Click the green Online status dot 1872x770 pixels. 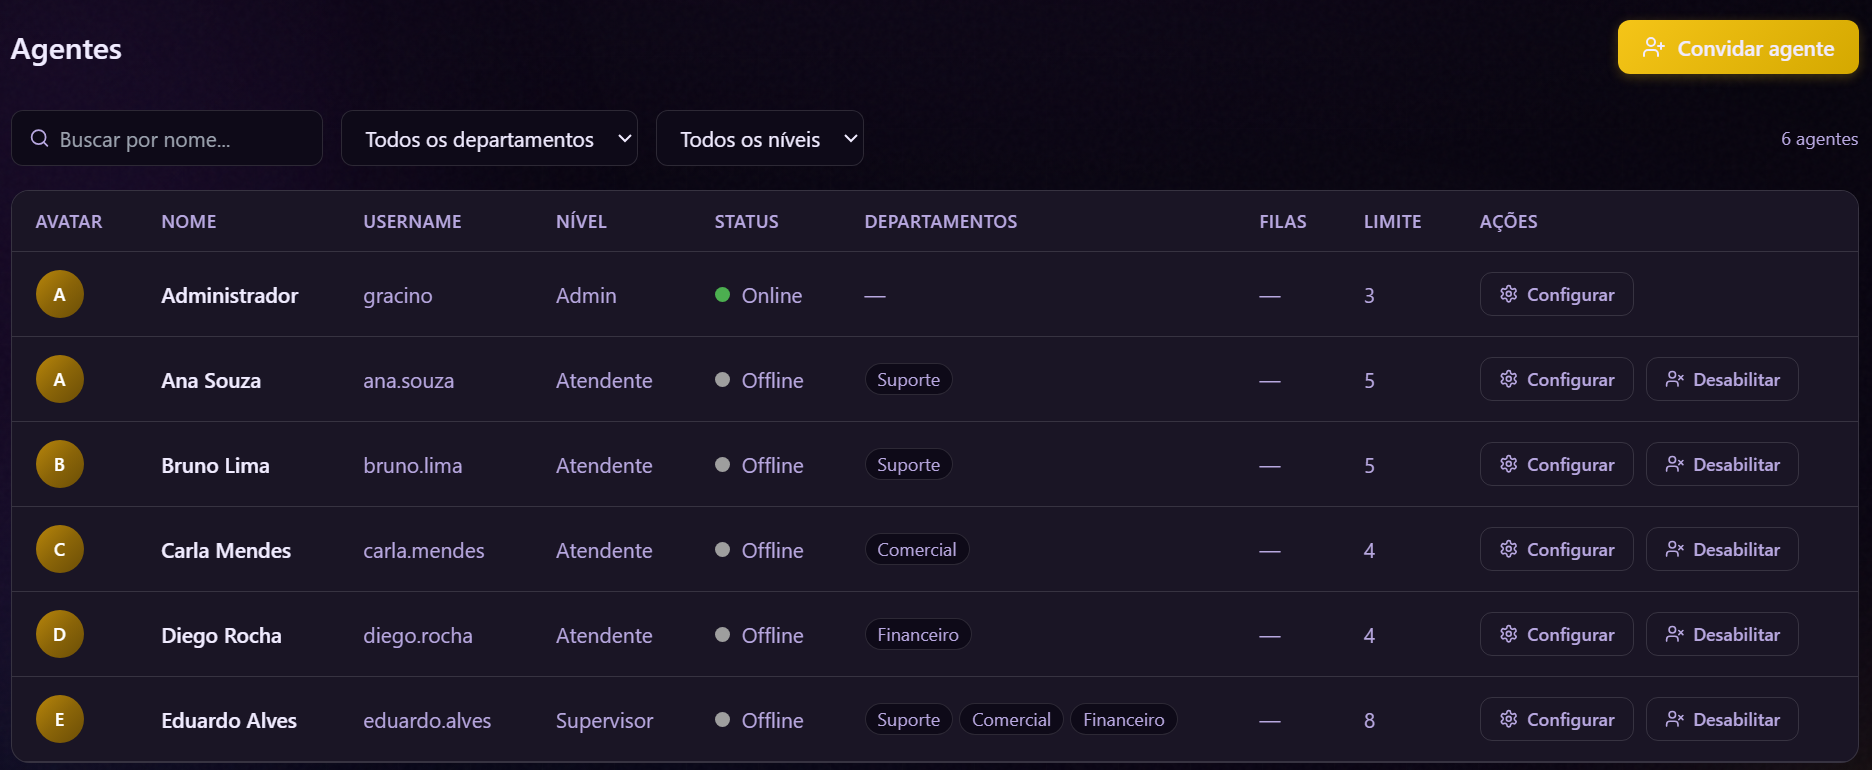point(722,295)
